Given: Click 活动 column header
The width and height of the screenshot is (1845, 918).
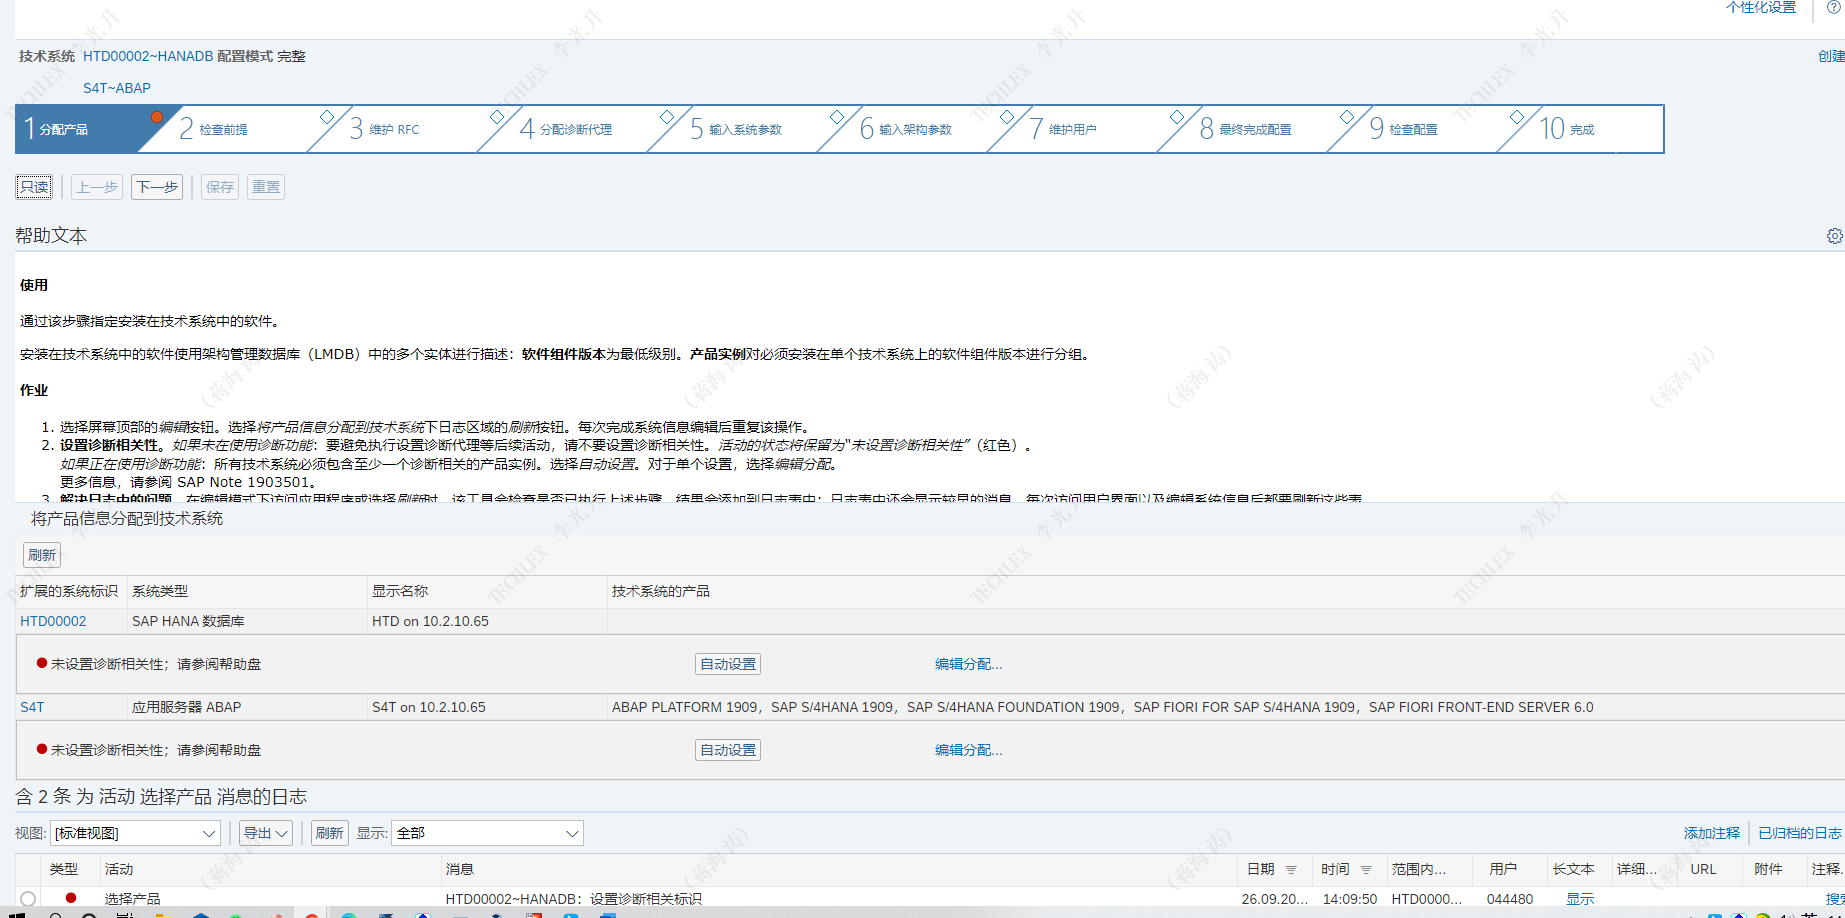Looking at the screenshot, I should 119,869.
